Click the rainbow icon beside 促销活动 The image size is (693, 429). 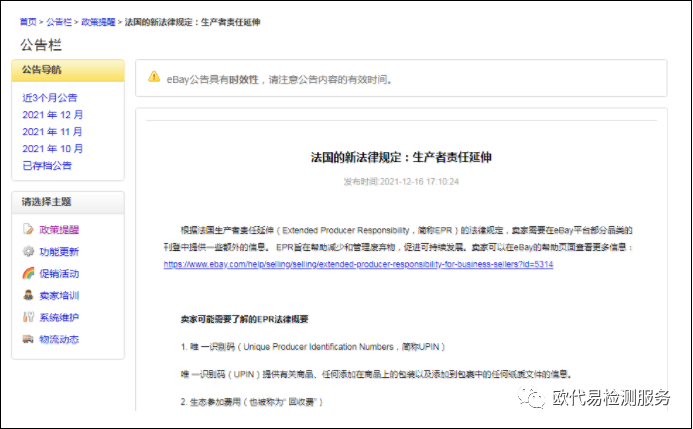28,274
